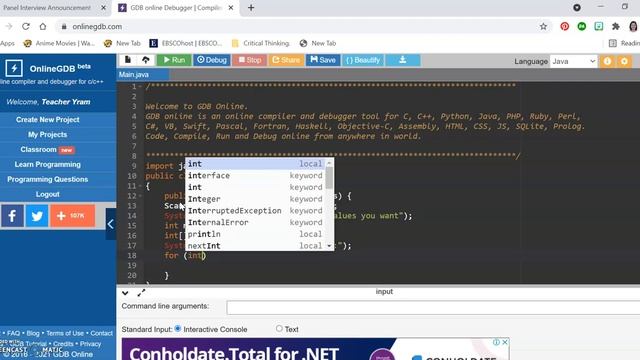The height and width of the screenshot is (360, 640).
Task: Fold the main method at line 12
Action: pos(140,196)
